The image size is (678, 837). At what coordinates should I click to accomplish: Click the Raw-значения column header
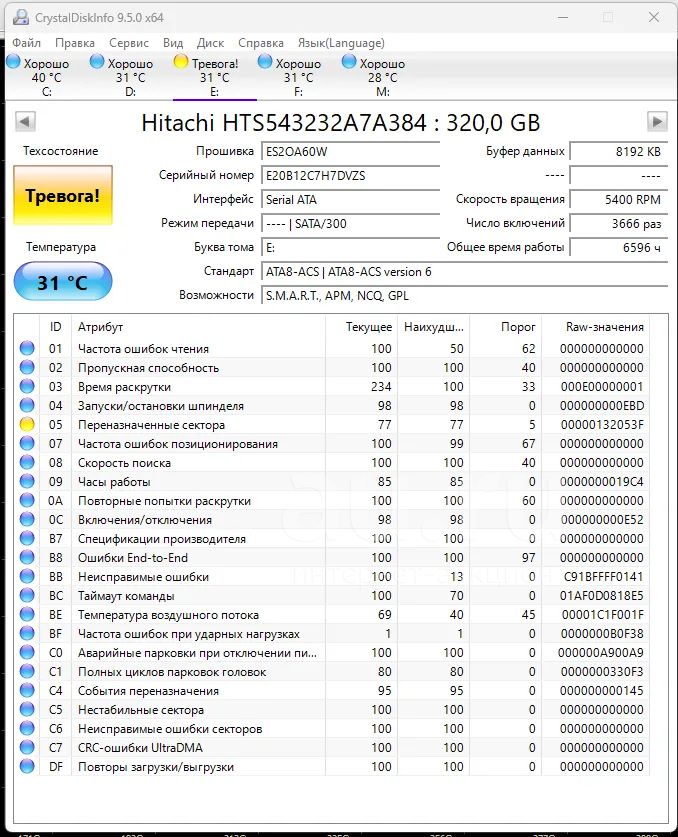[604, 327]
